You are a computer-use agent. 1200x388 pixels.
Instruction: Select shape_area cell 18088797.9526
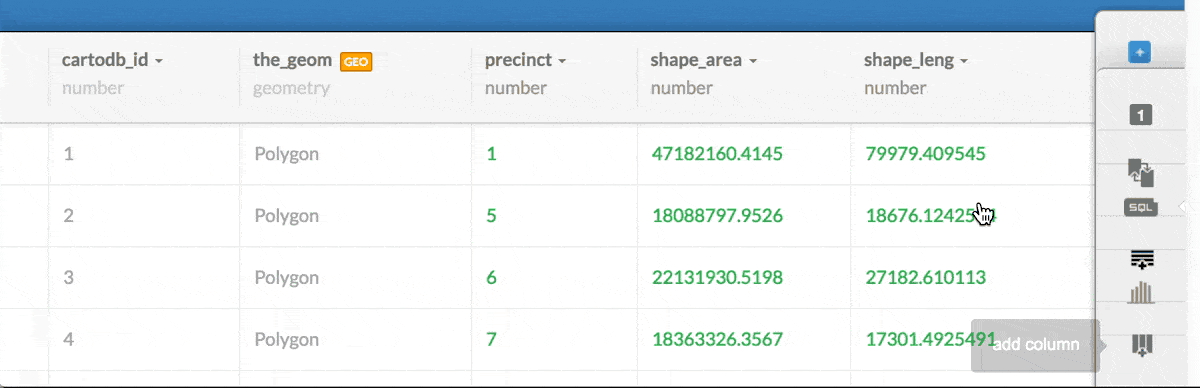pos(717,216)
